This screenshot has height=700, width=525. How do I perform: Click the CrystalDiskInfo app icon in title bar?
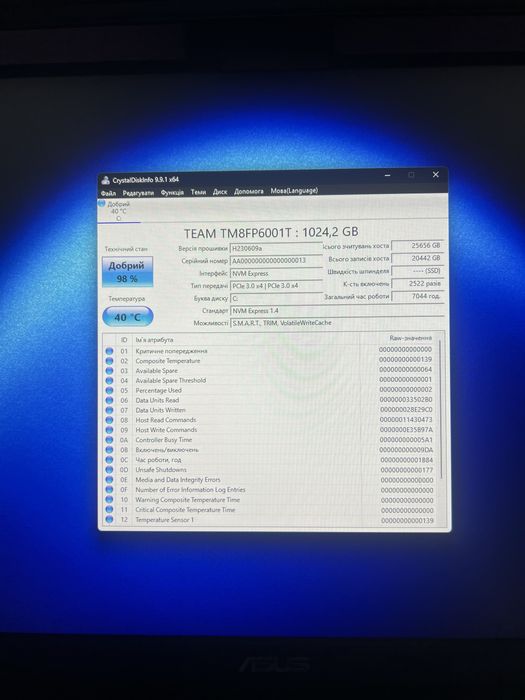(105, 180)
